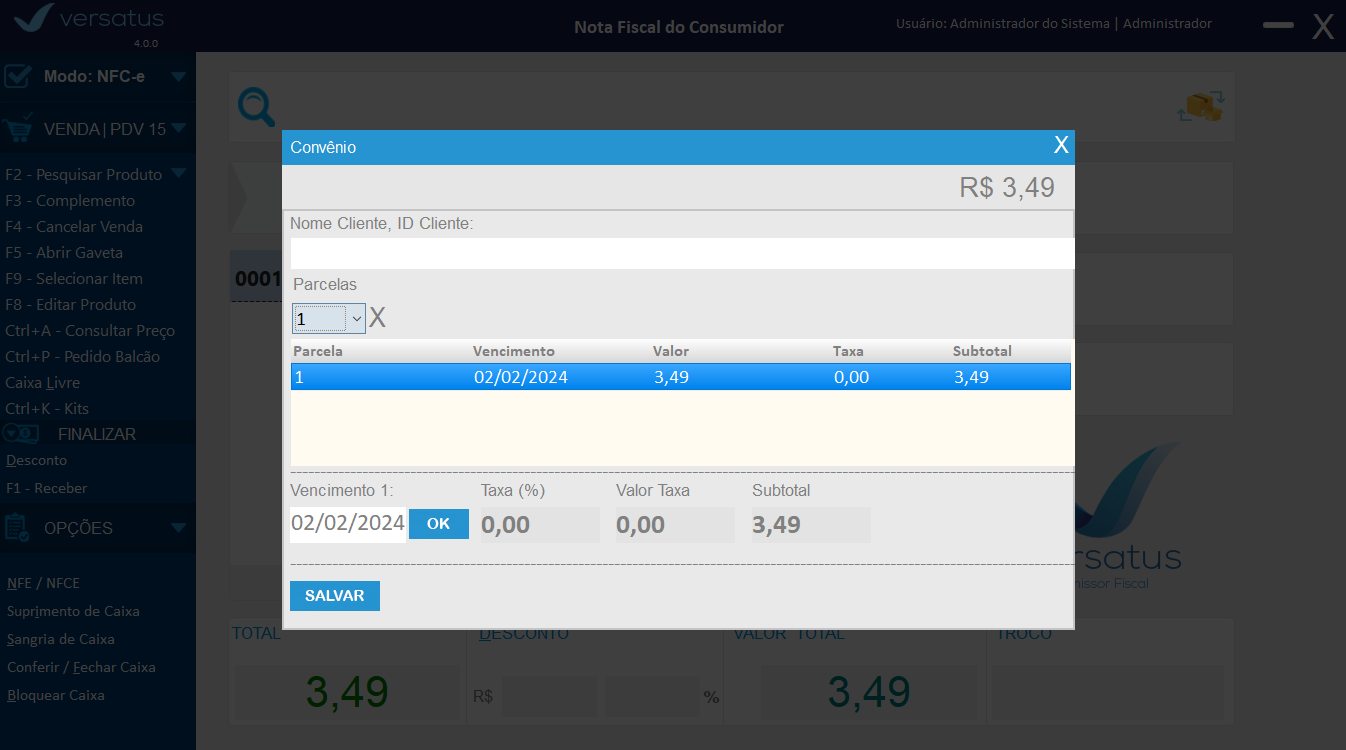Confirm the vencimento date with OK
This screenshot has width=1346, height=750.
[438, 524]
